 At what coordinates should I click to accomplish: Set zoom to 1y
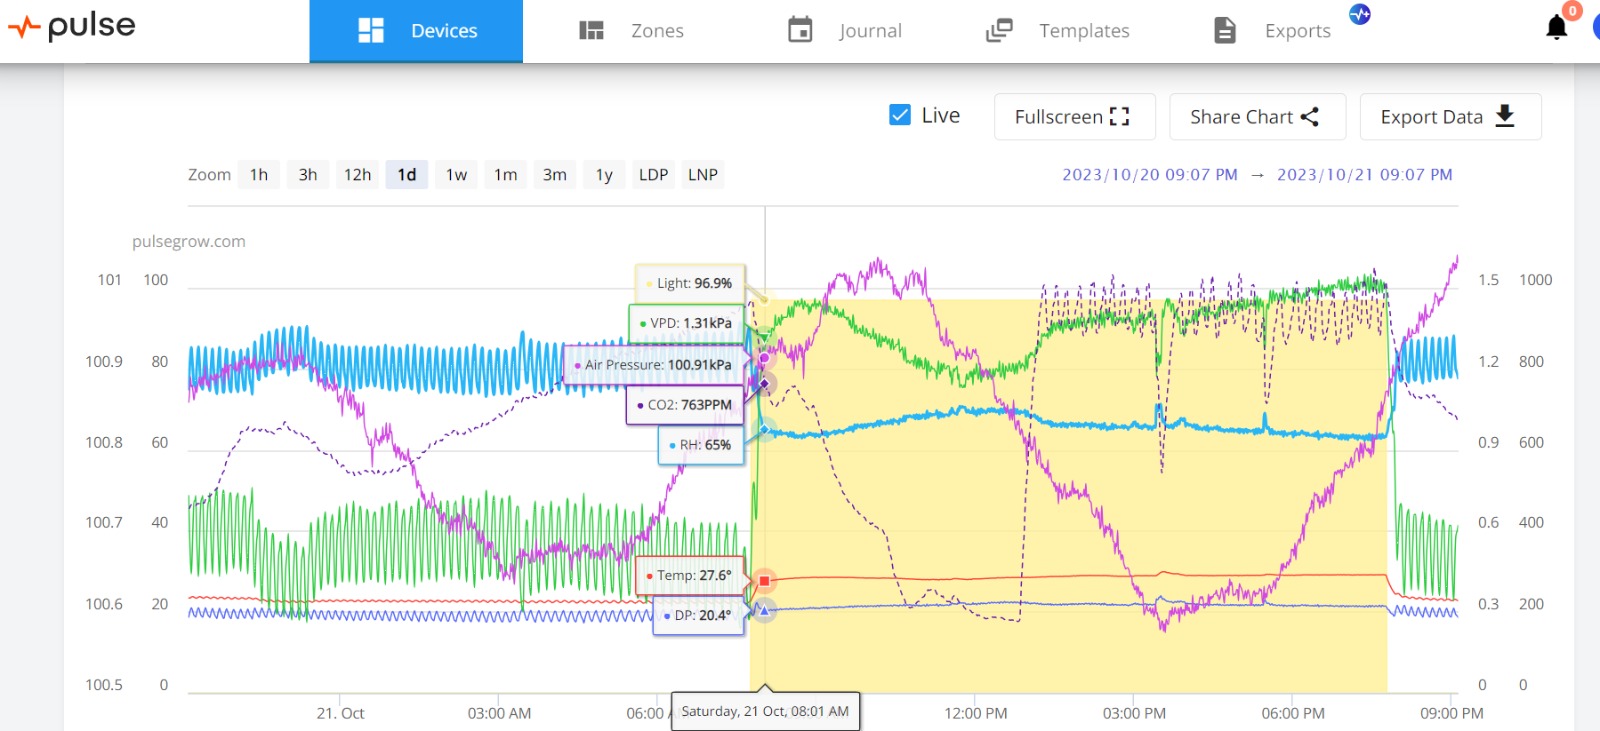tap(604, 175)
